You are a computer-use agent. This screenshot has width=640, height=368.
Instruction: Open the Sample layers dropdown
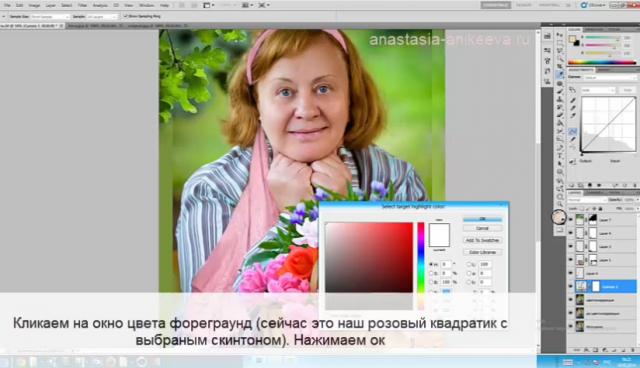(102, 17)
